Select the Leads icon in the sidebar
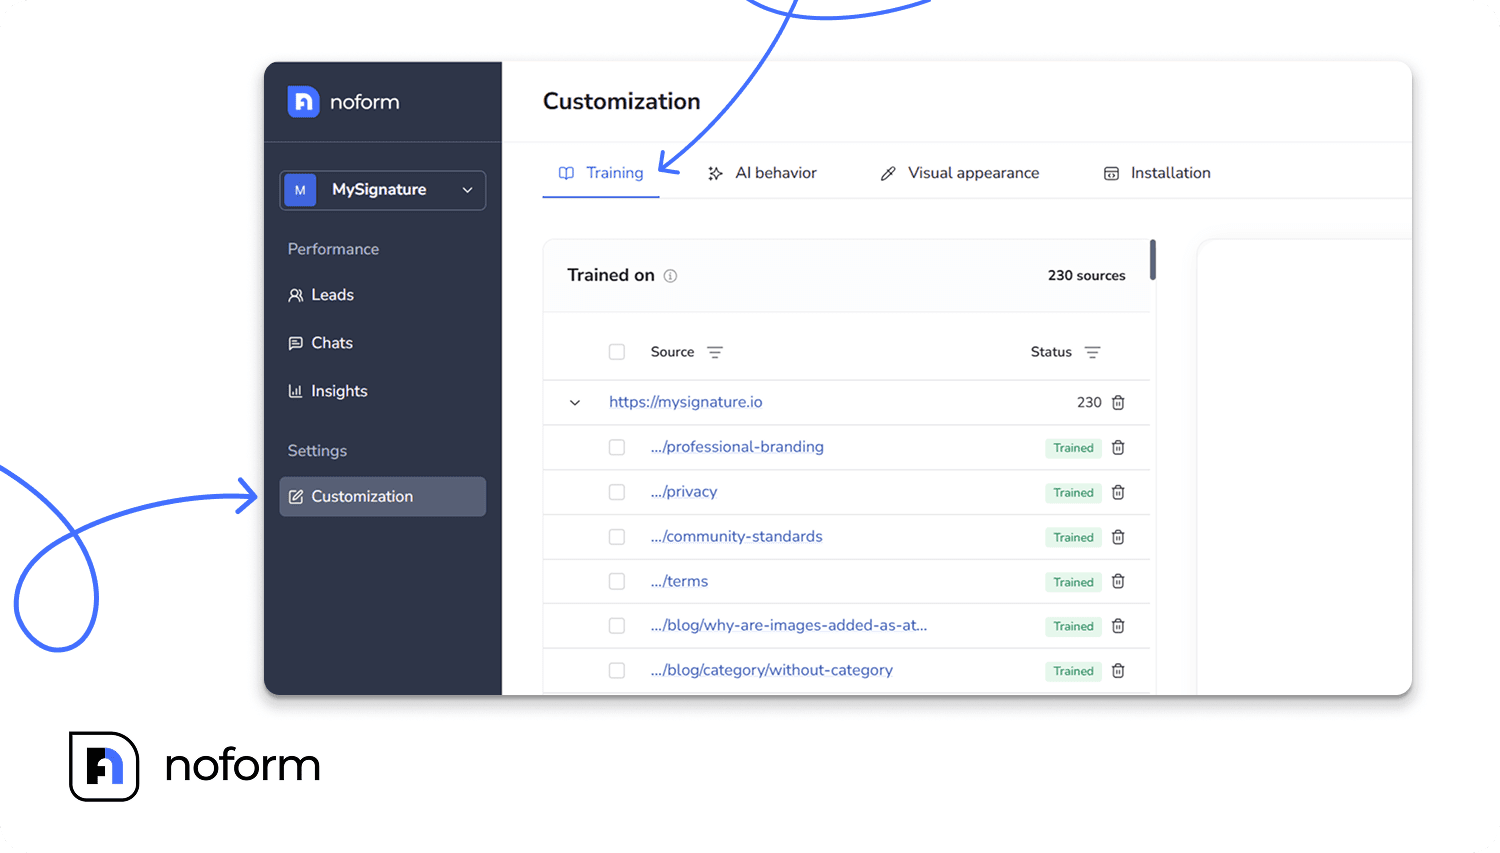The image size is (1500, 853). pyautogui.click(x=296, y=294)
